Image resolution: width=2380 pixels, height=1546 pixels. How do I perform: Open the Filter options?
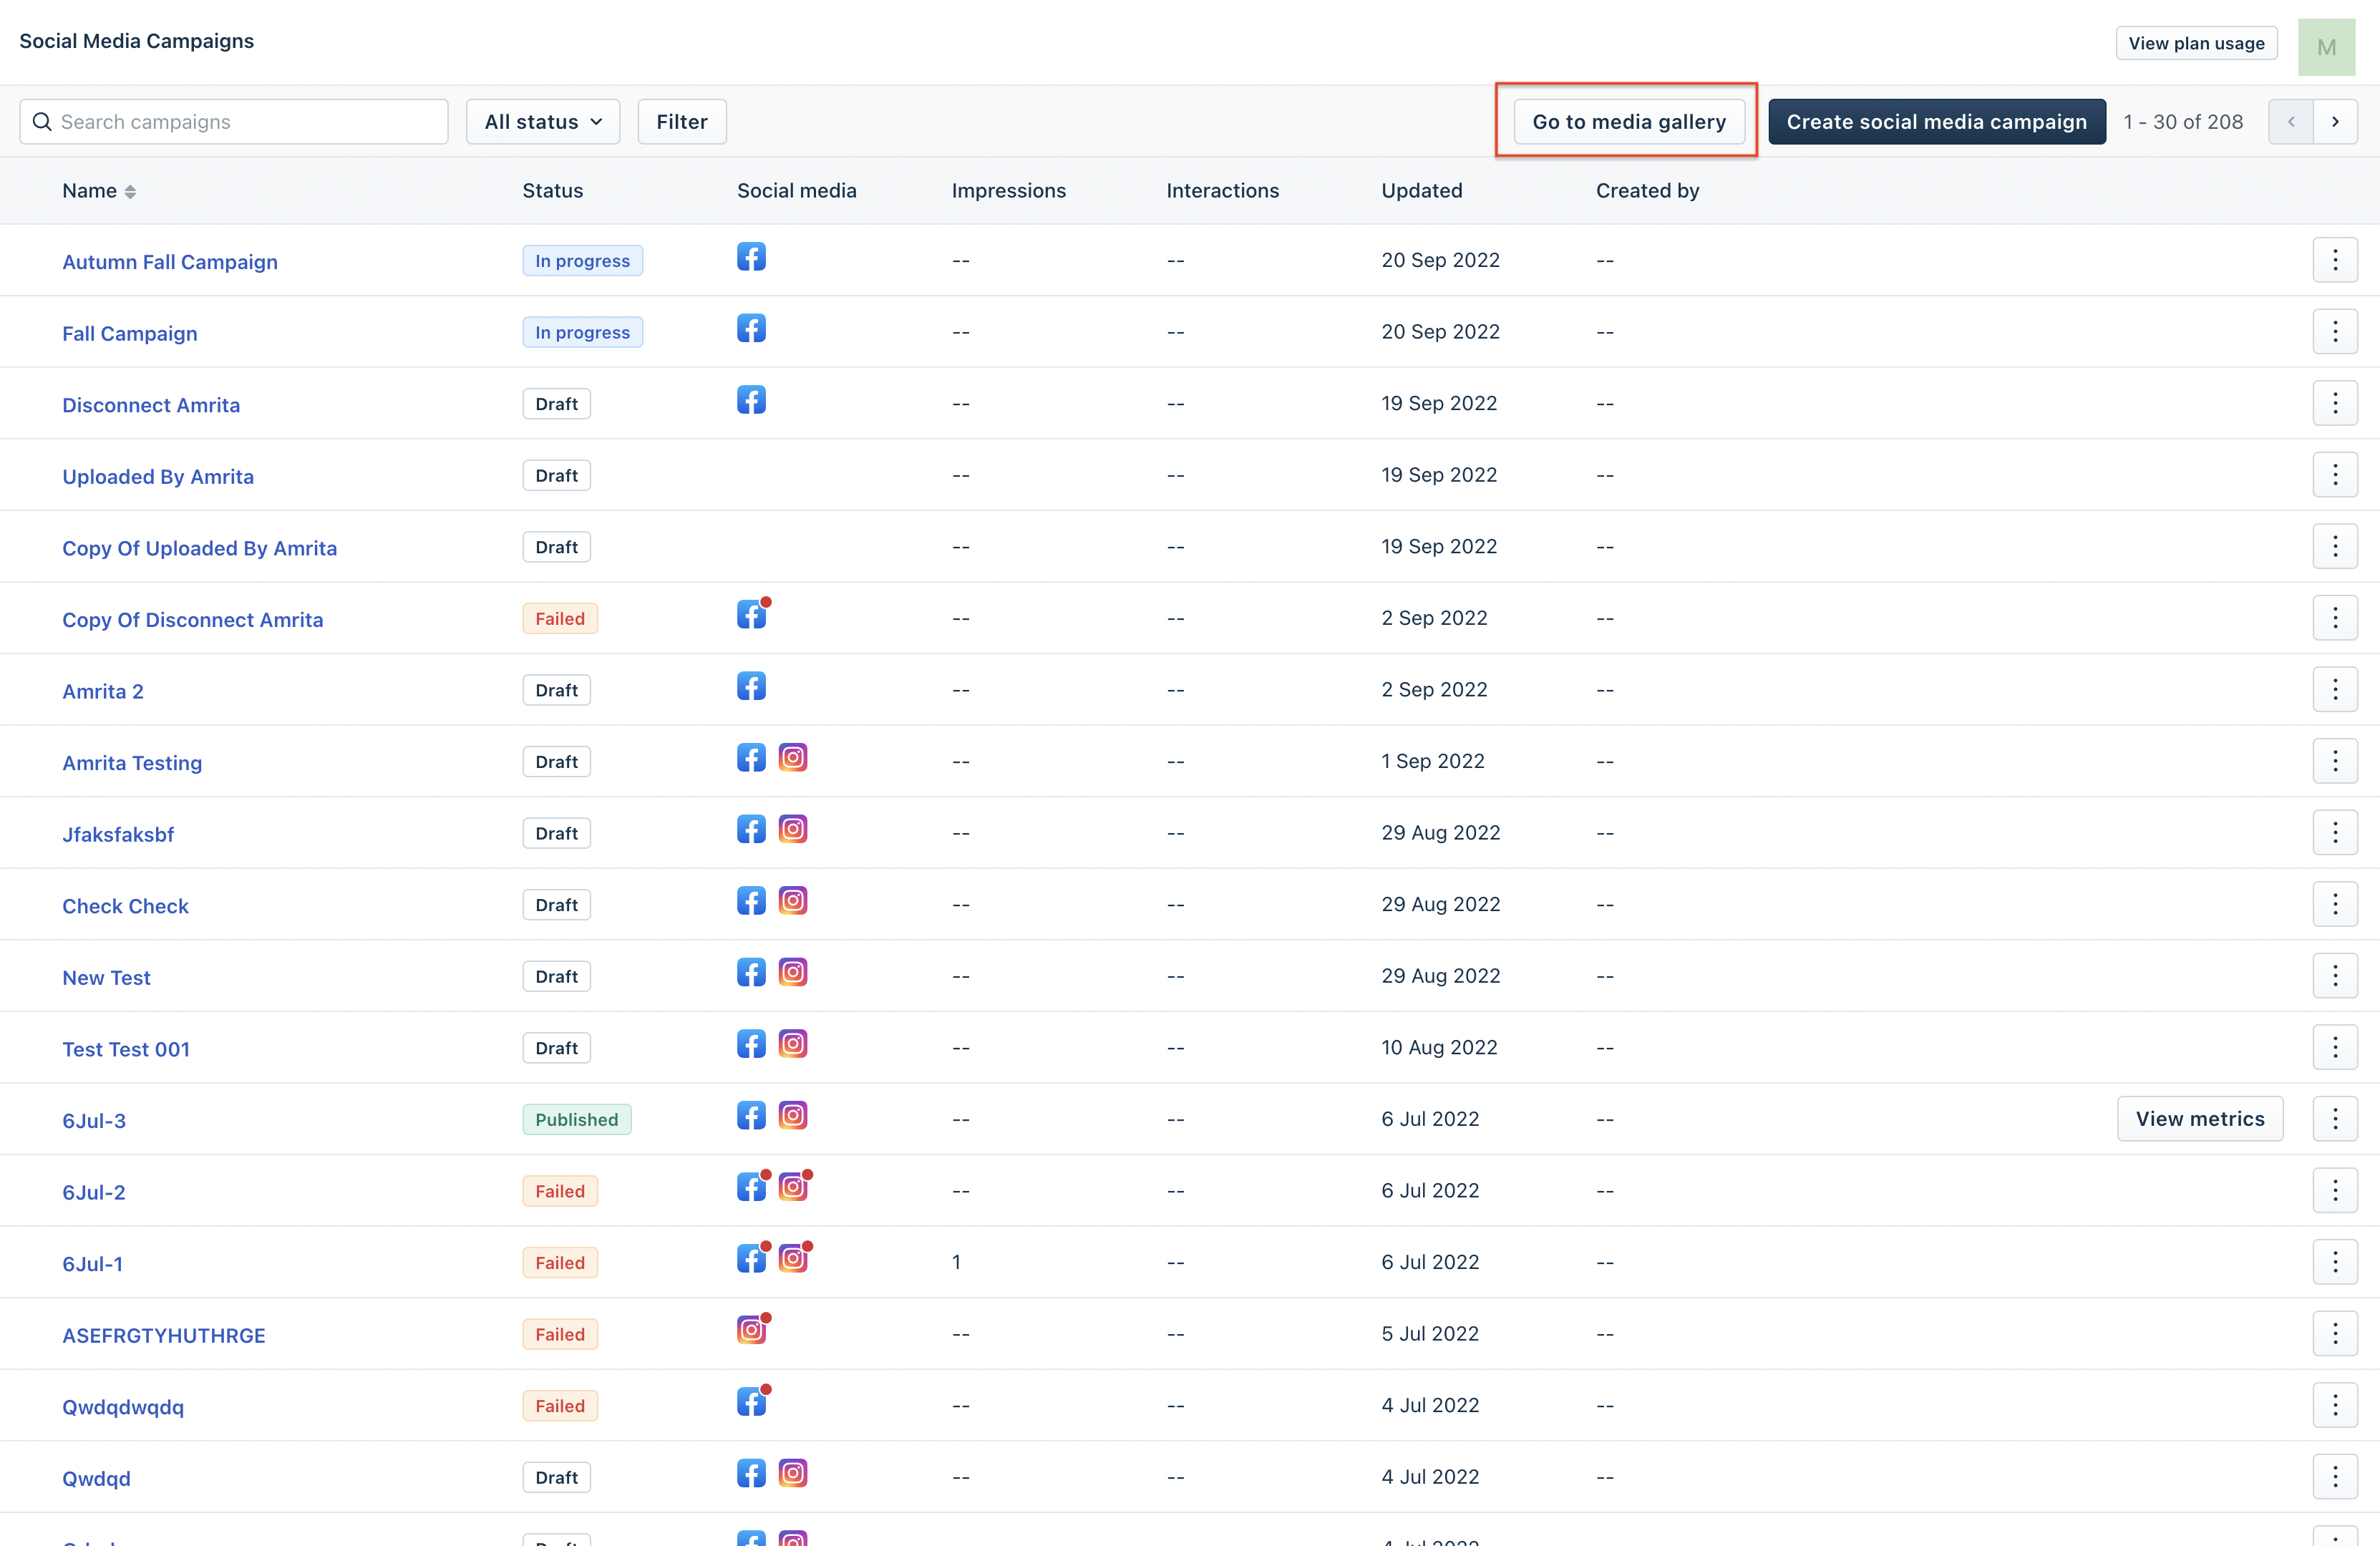click(x=681, y=122)
